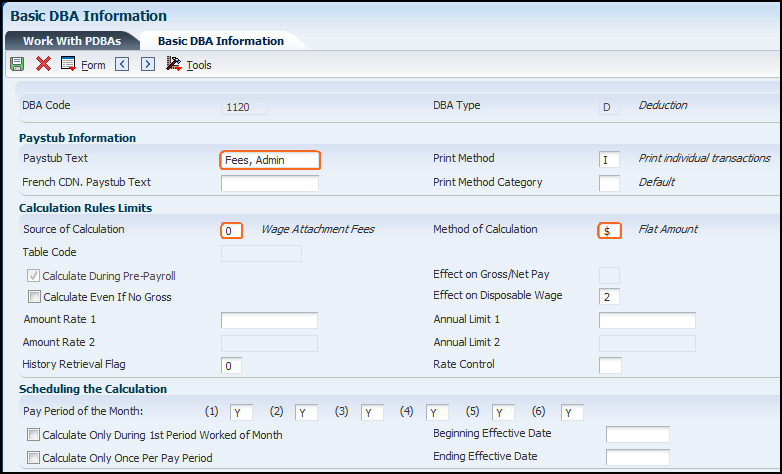The height and width of the screenshot is (474, 782).
Task: Click pay period (4) field
Action: coord(437,413)
